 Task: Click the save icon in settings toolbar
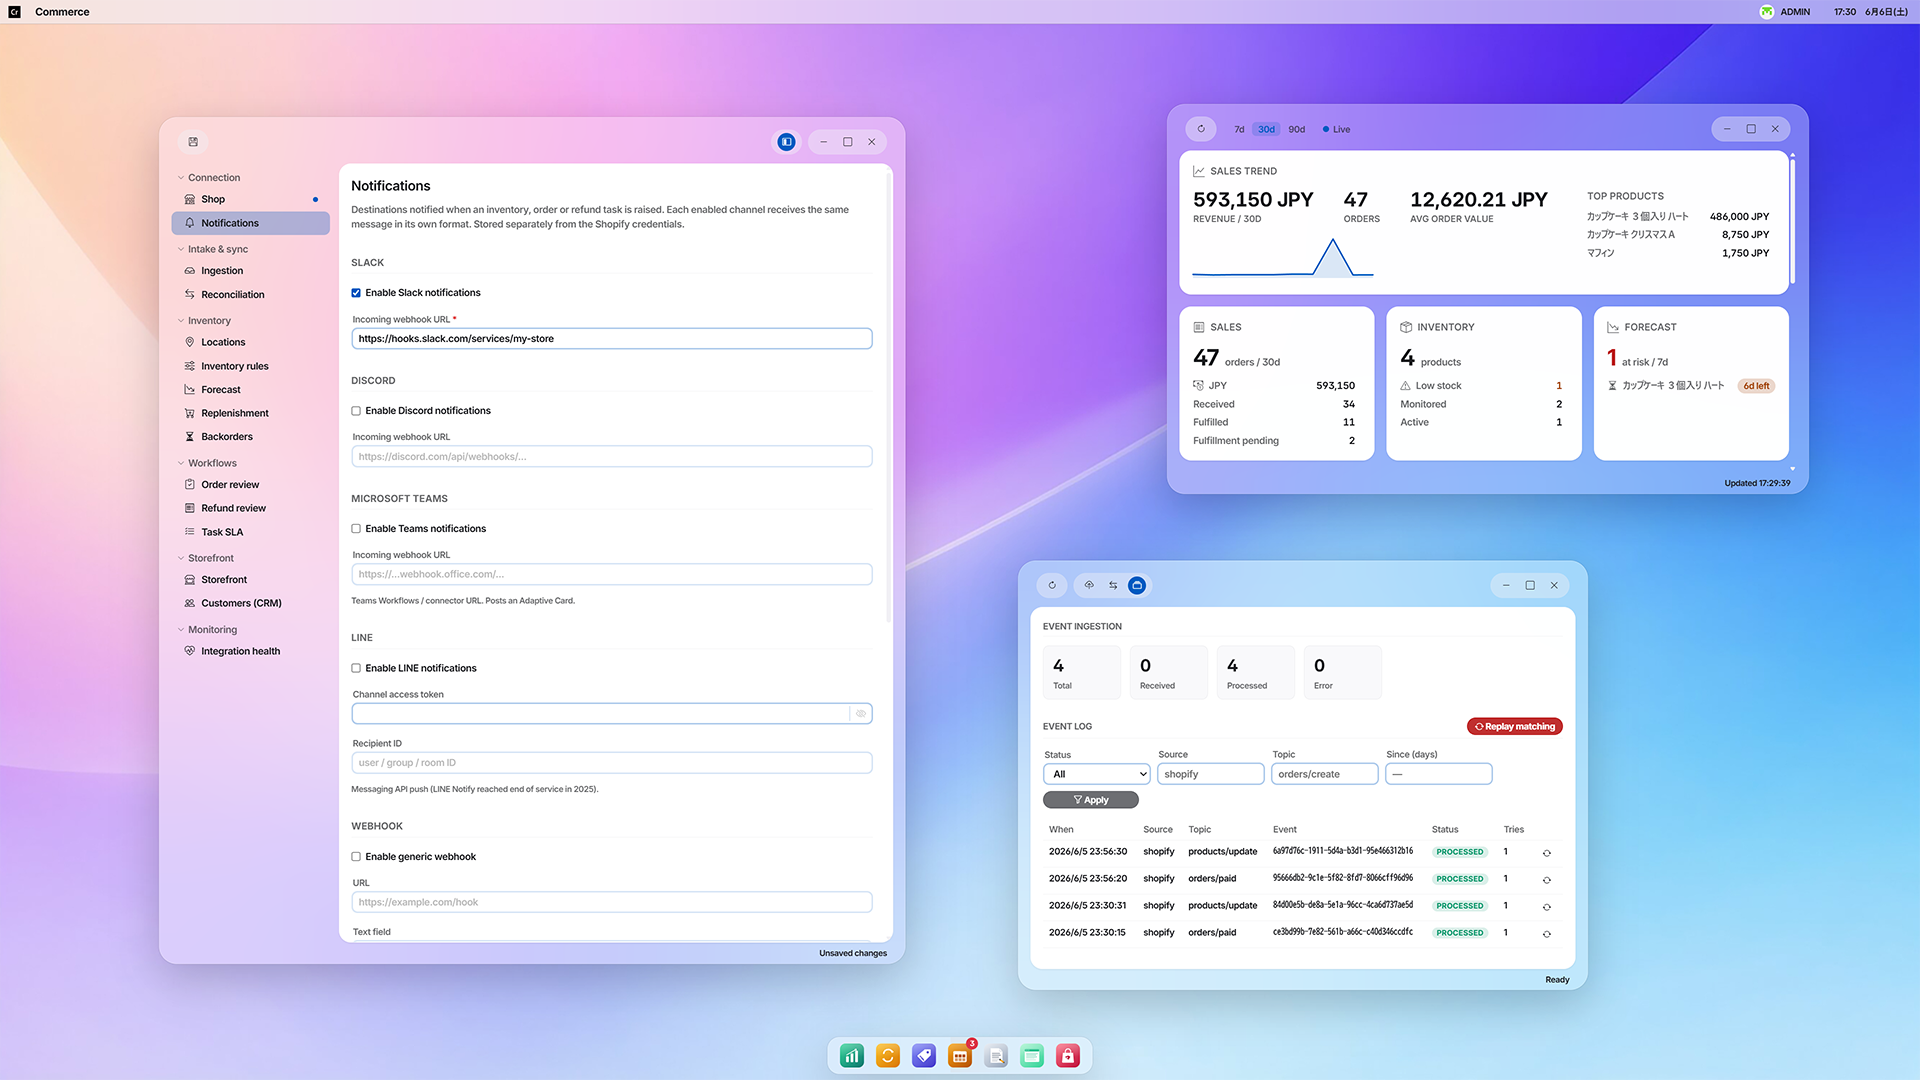pyautogui.click(x=193, y=142)
